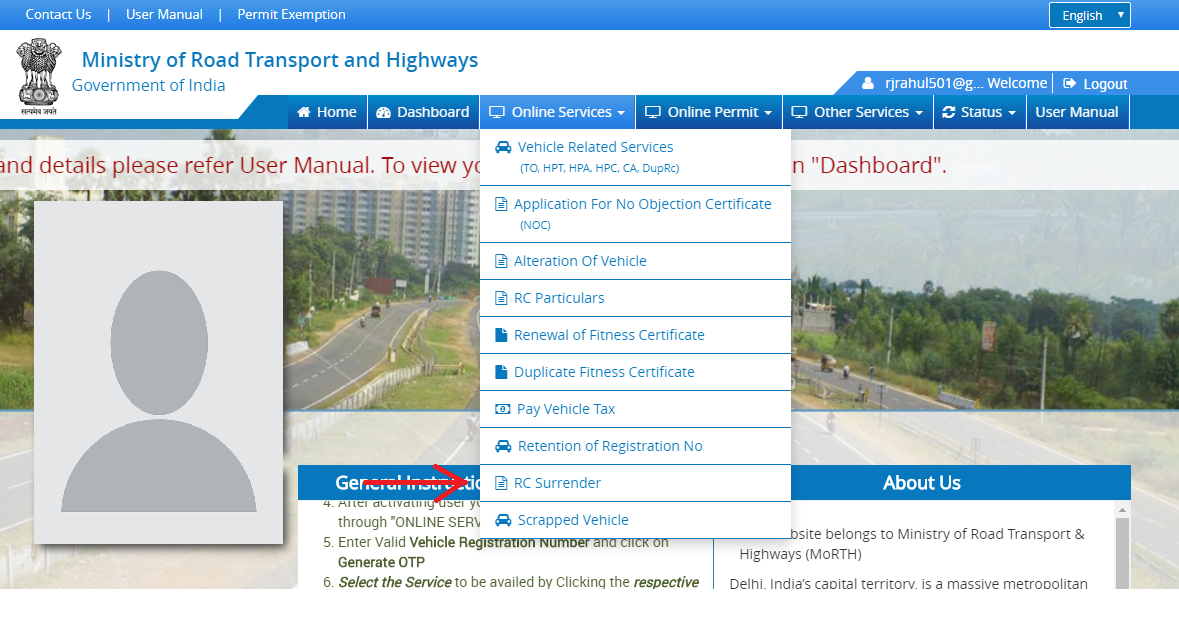Click the monitor icon beside Online Permit
This screenshot has height=640, width=1179.
tap(653, 112)
